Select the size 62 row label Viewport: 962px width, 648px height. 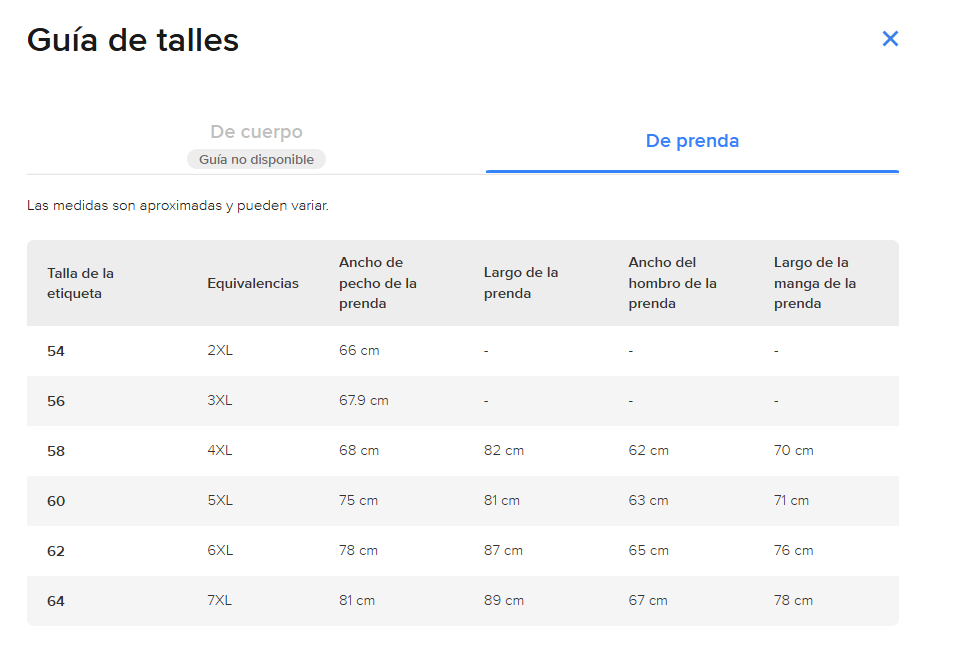pyautogui.click(x=56, y=551)
